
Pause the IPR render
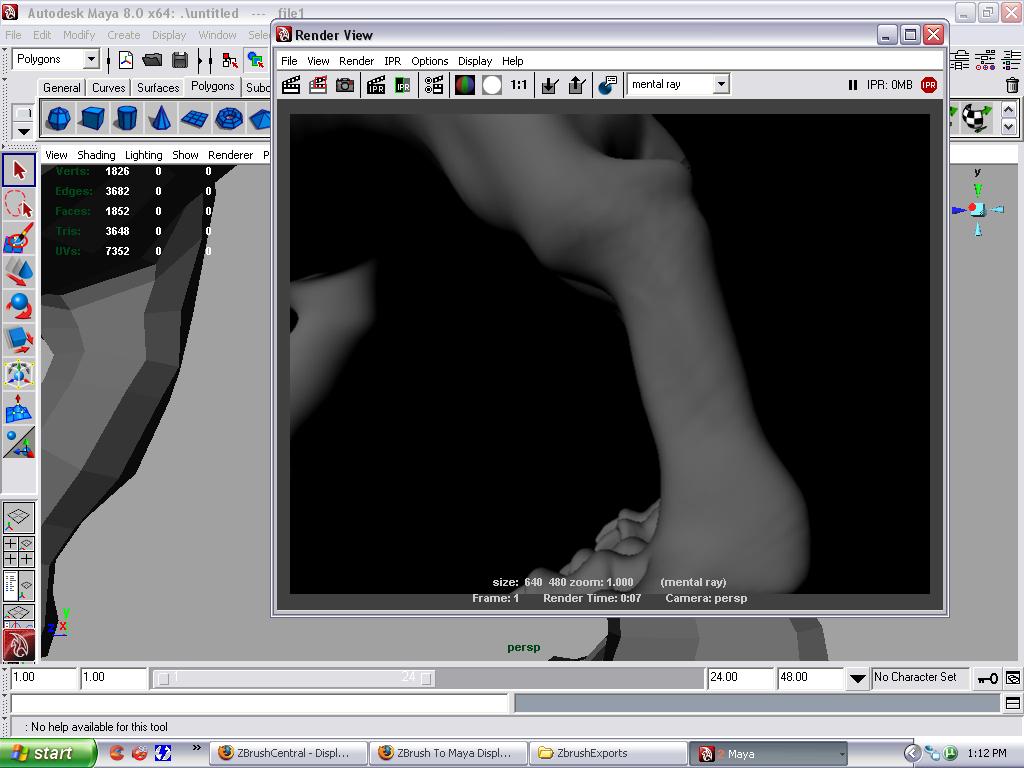click(855, 84)
